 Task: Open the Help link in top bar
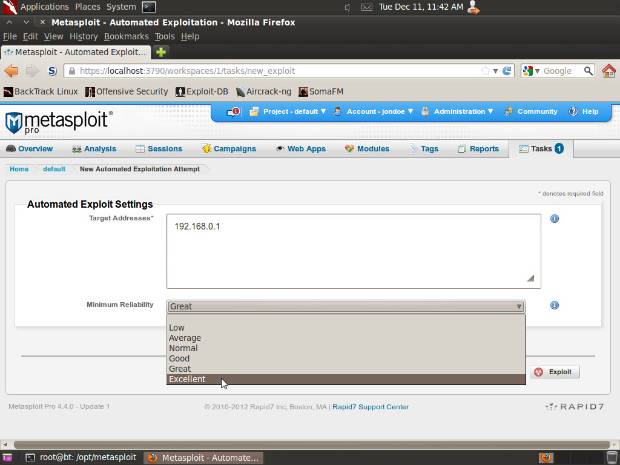584,112
